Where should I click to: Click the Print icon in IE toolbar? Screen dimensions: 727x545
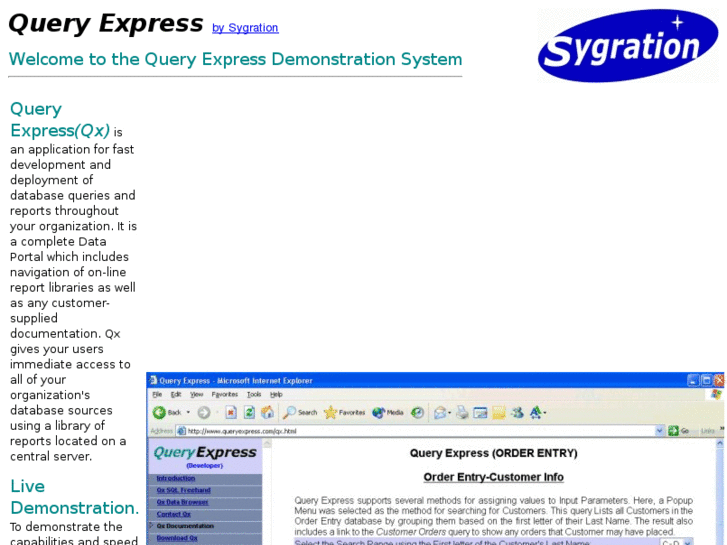[462, 412]
